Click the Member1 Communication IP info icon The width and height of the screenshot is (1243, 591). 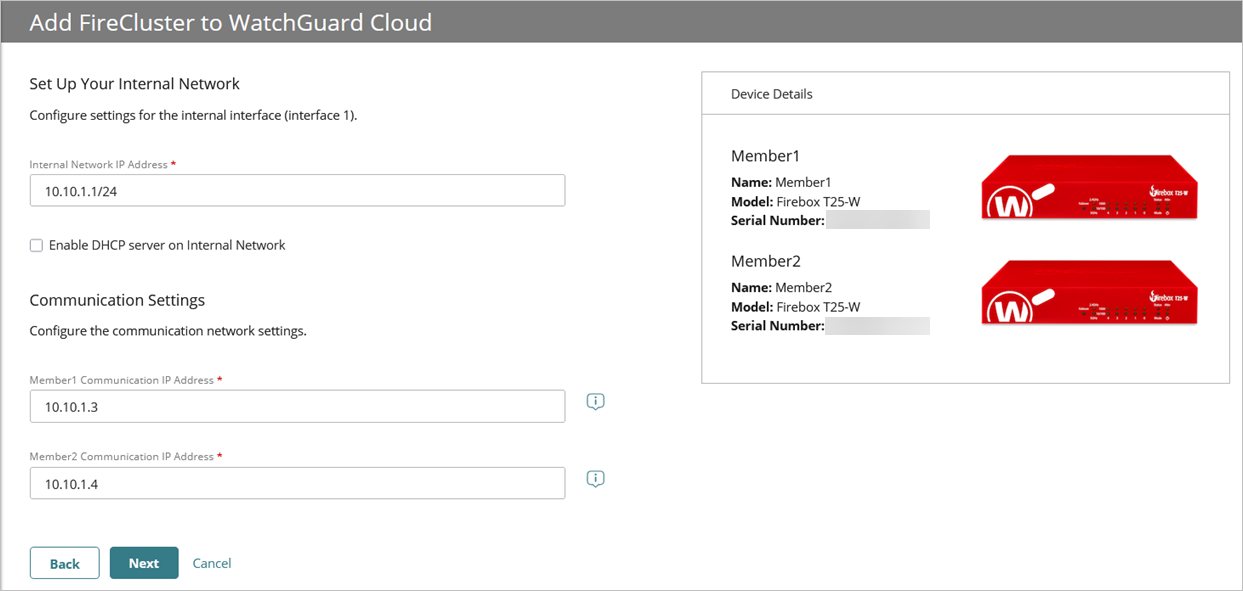tap(595, 401)
